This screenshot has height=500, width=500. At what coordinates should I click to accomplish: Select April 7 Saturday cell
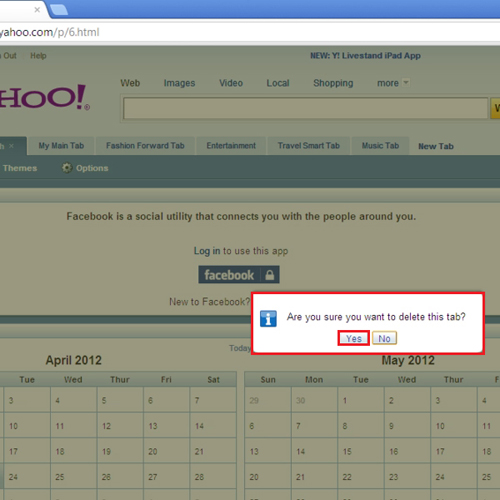pos(213,399)
